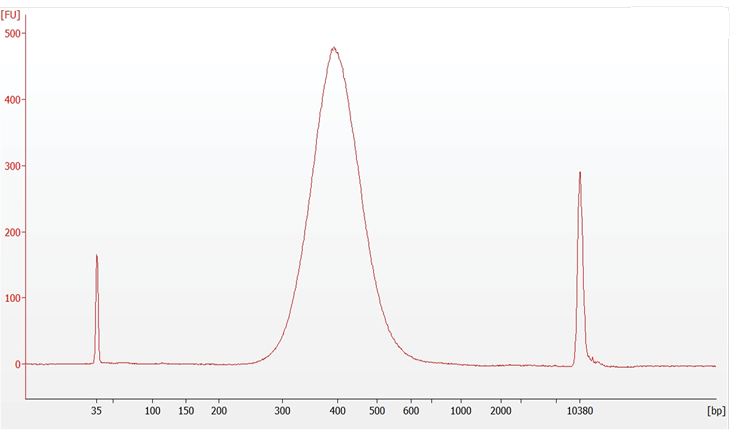
Task: Click the 35 label on the x-axis
Action: (x=97, y=410)
